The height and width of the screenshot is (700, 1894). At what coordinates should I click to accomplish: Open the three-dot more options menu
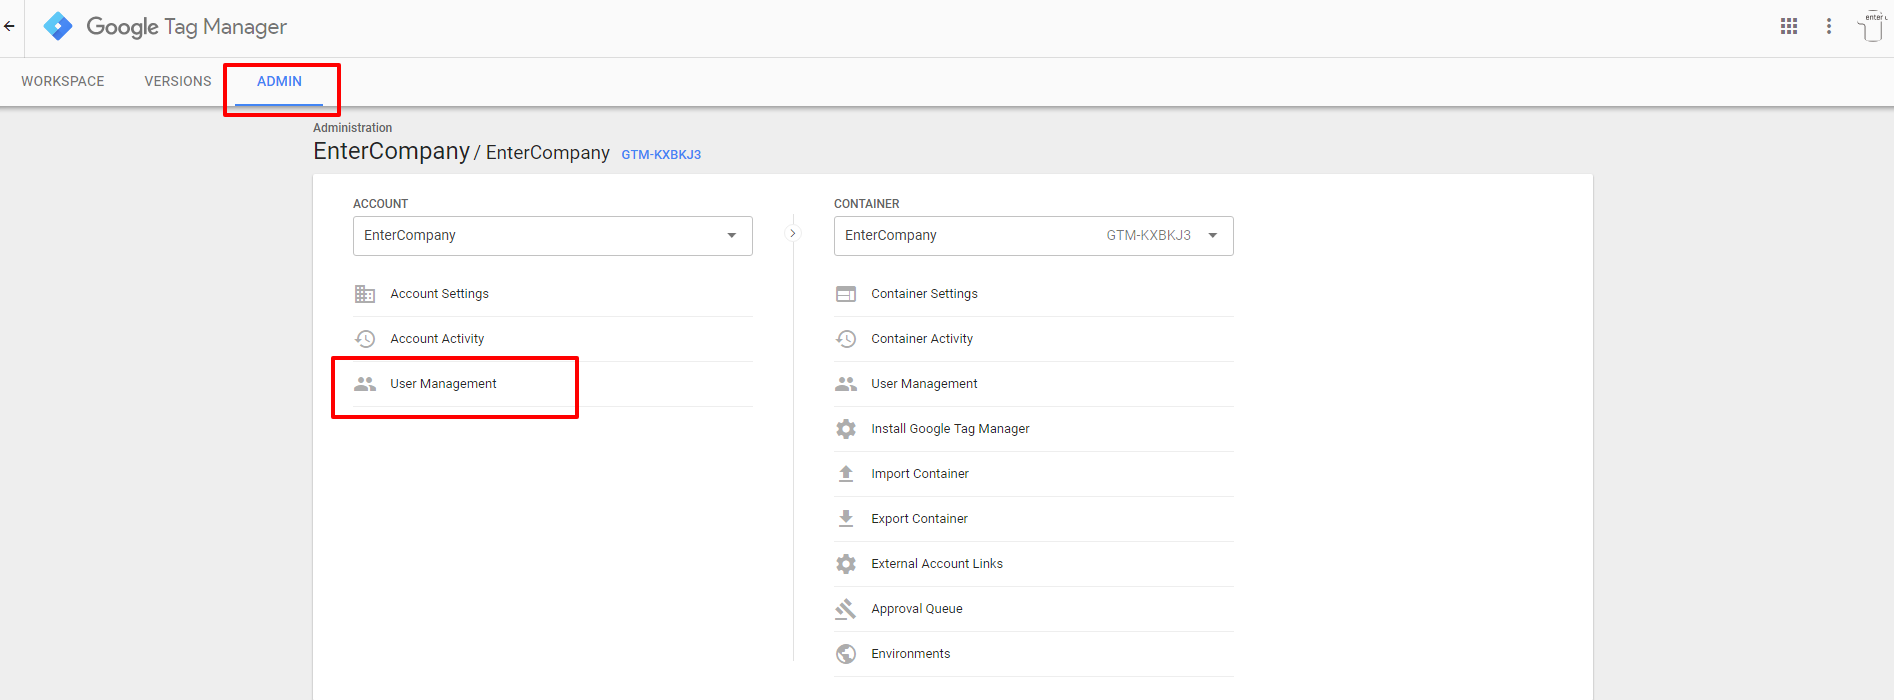click(1829, 27)
